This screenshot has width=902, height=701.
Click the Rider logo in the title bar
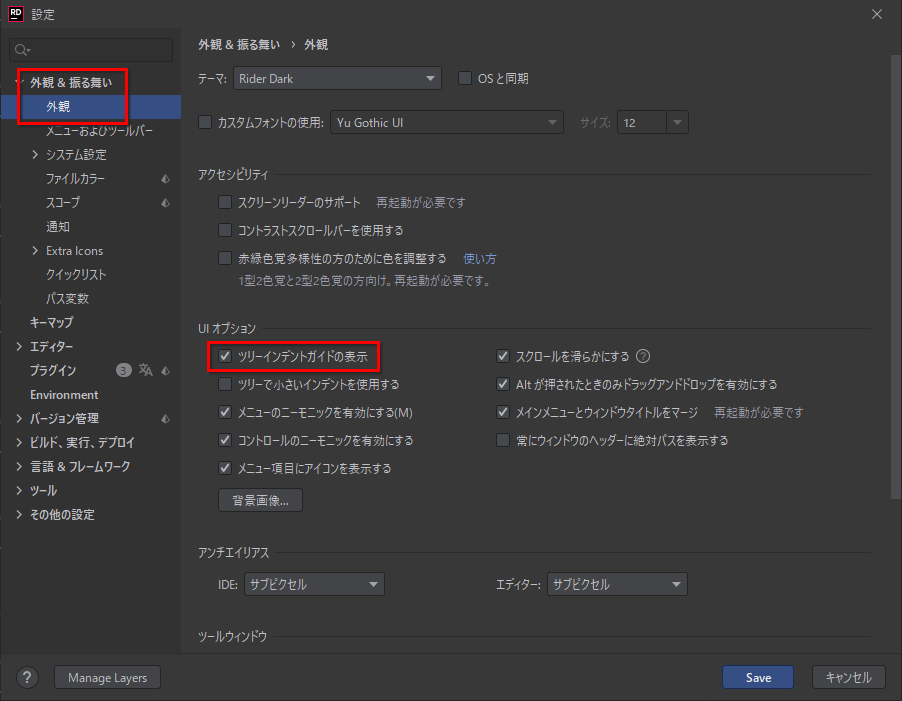pos(13,14)
